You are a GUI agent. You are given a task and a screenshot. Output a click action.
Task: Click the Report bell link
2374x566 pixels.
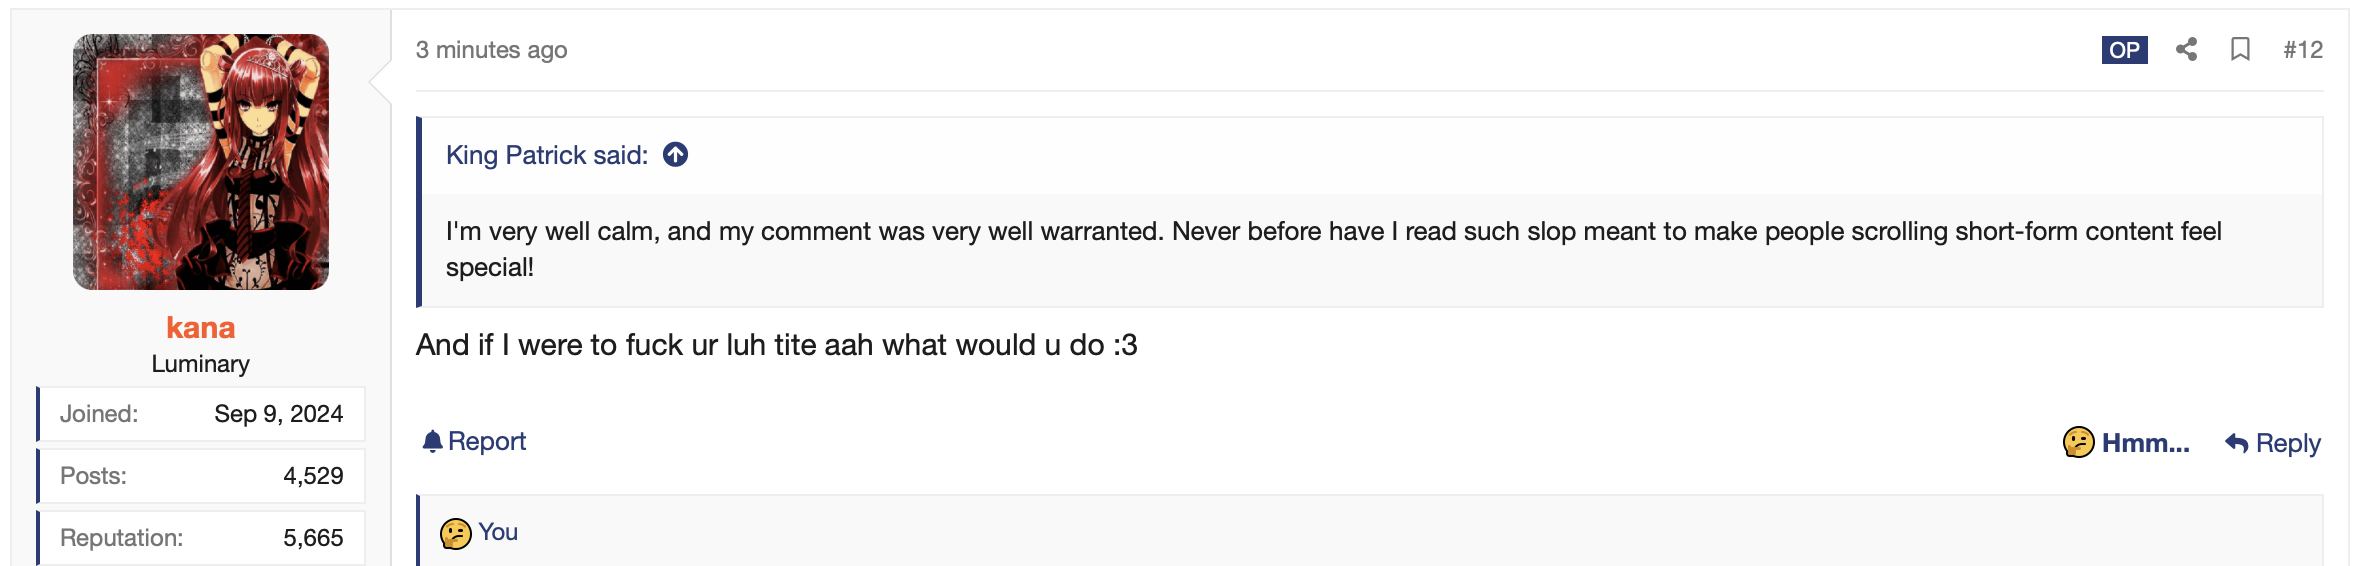point(474,441)
